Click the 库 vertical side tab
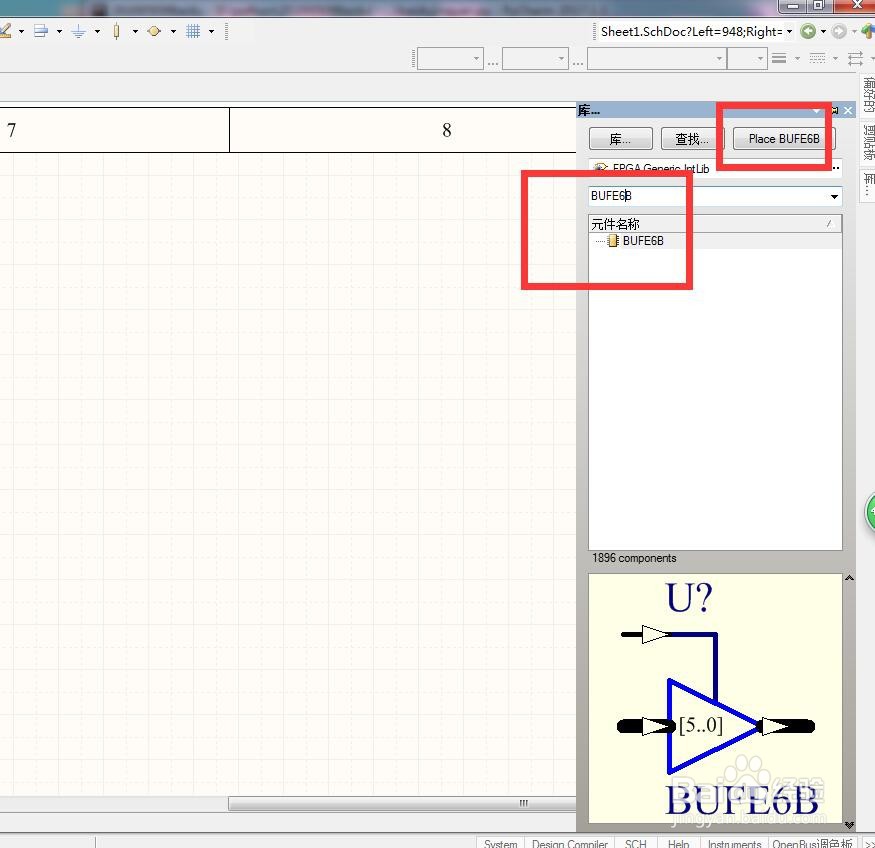This screenshot has width=875, height=848. tap(868, 185)
